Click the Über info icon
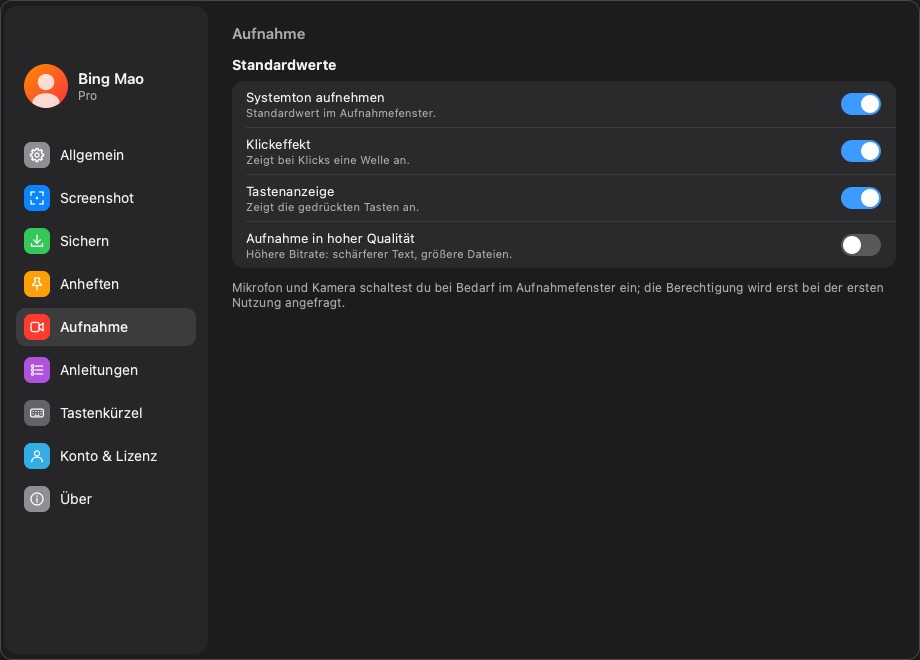 (x=37, y=499)
